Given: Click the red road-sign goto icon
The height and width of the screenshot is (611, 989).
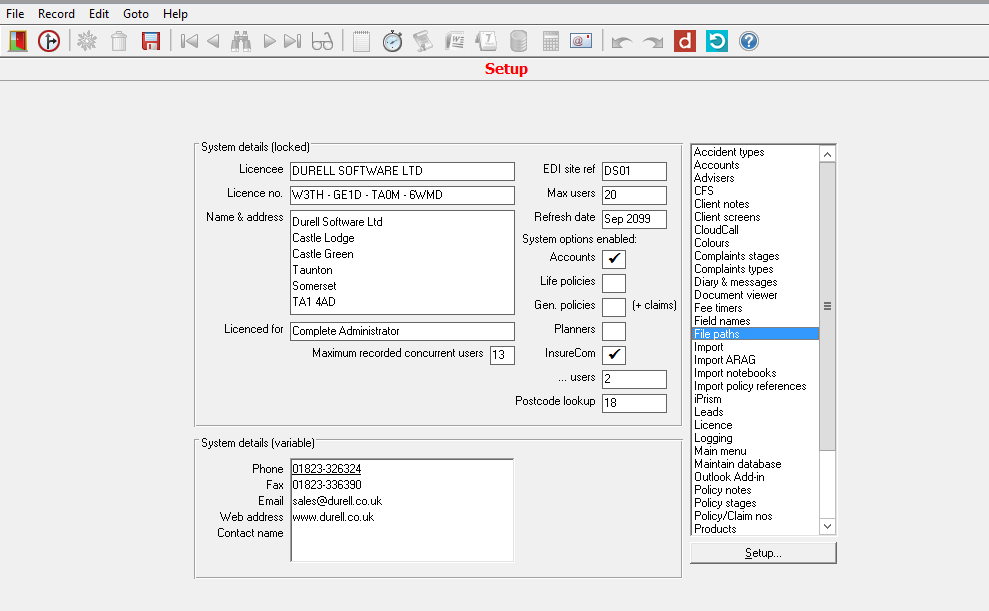Looking at the screenshot, I should tap(49, 42).
